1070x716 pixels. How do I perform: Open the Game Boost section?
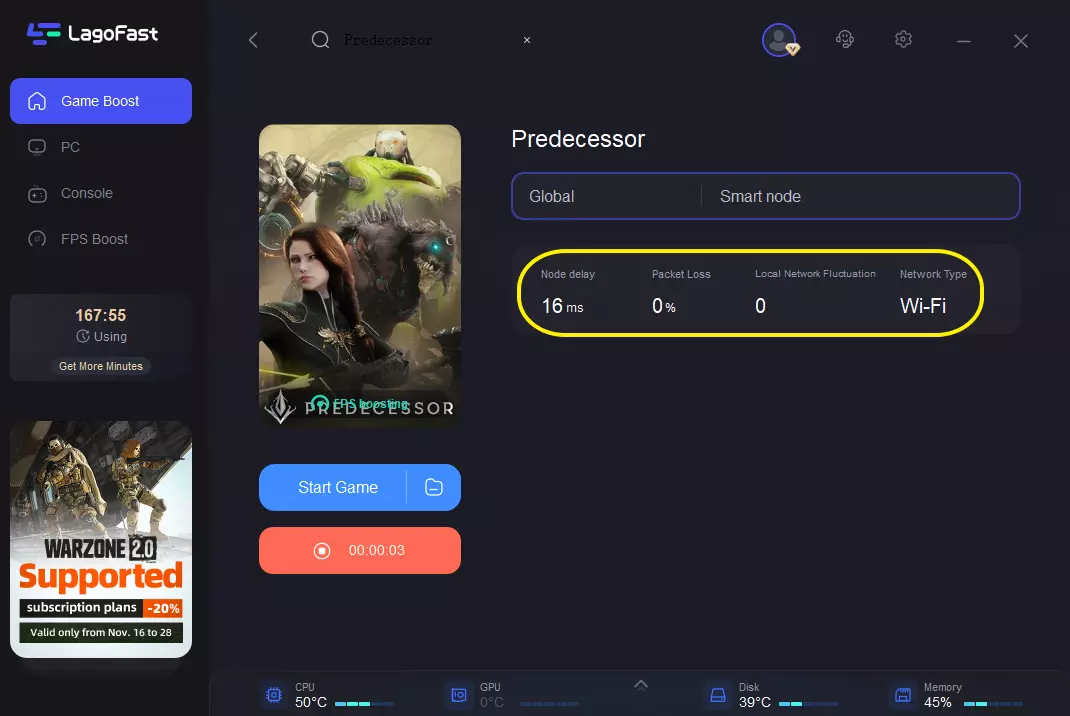(x=101, y=101)
